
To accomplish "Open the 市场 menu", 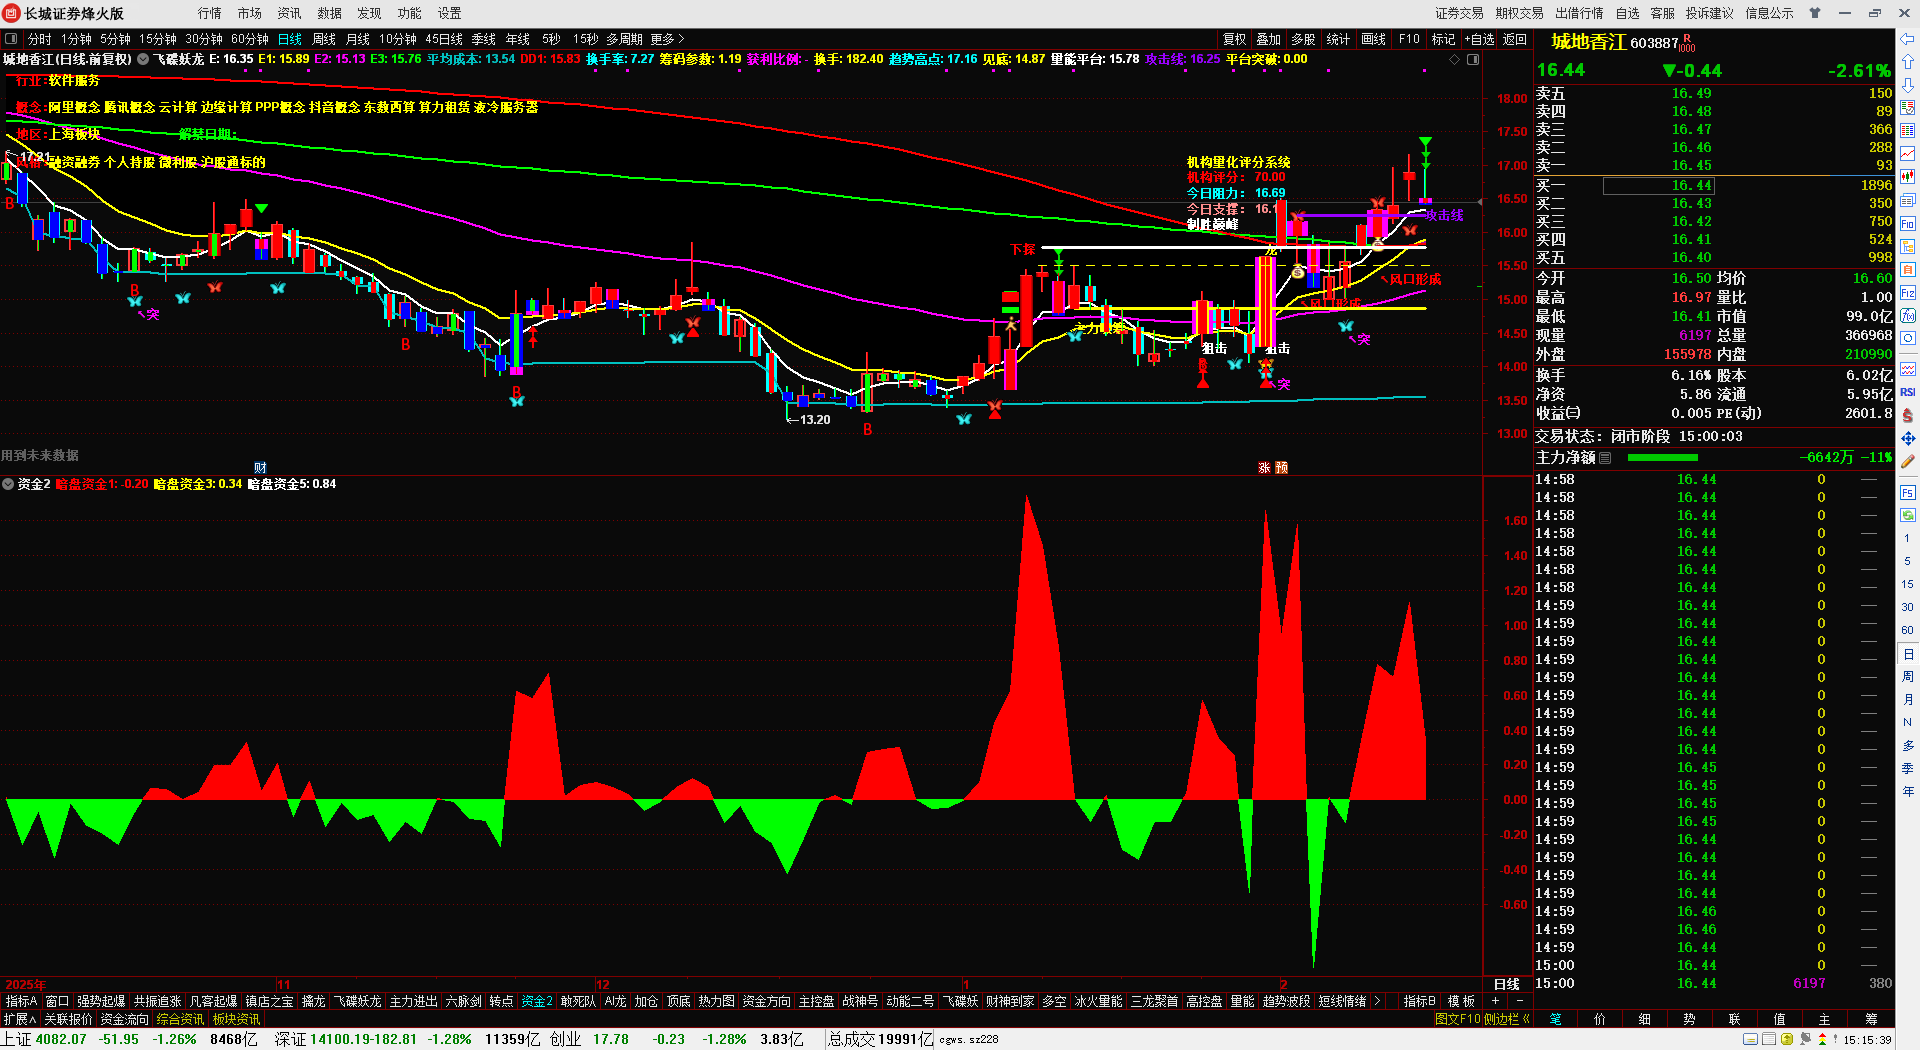I will click(x=250, y=13).
